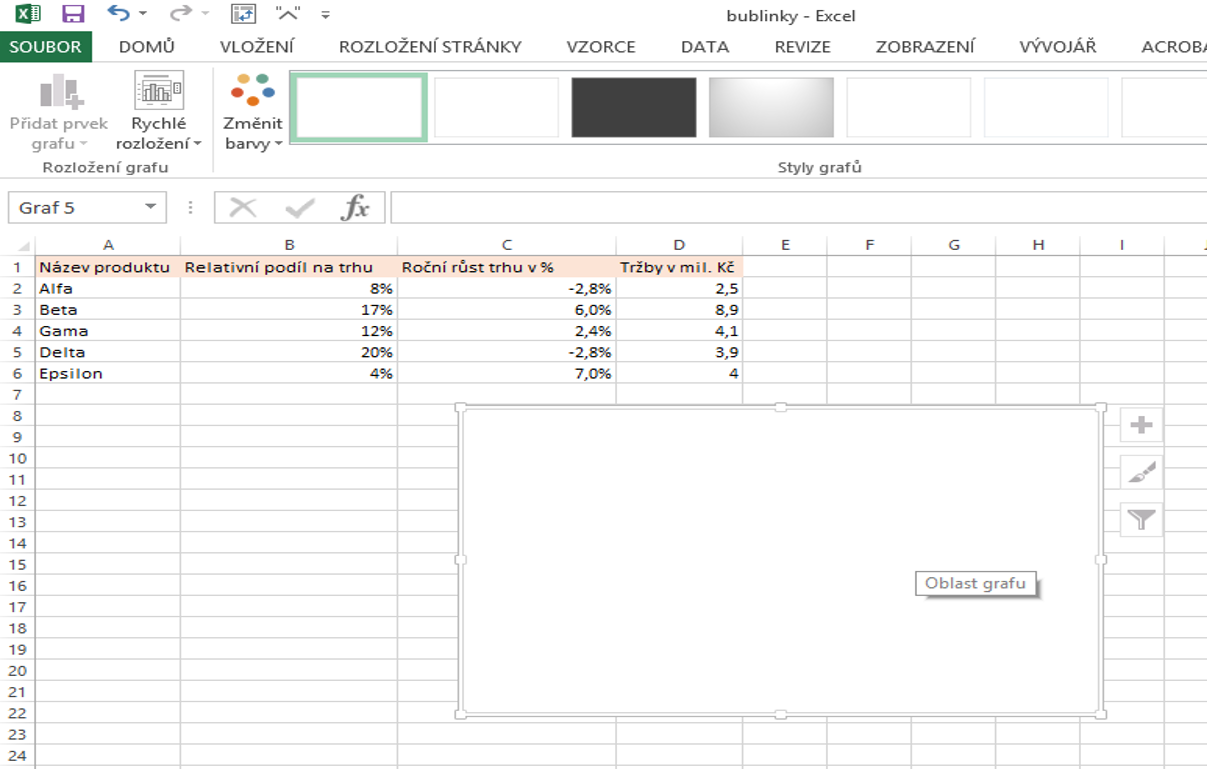This screenshot has height=769, width=1207.
Task: Select row 1 header
Action: pos(17,267)
